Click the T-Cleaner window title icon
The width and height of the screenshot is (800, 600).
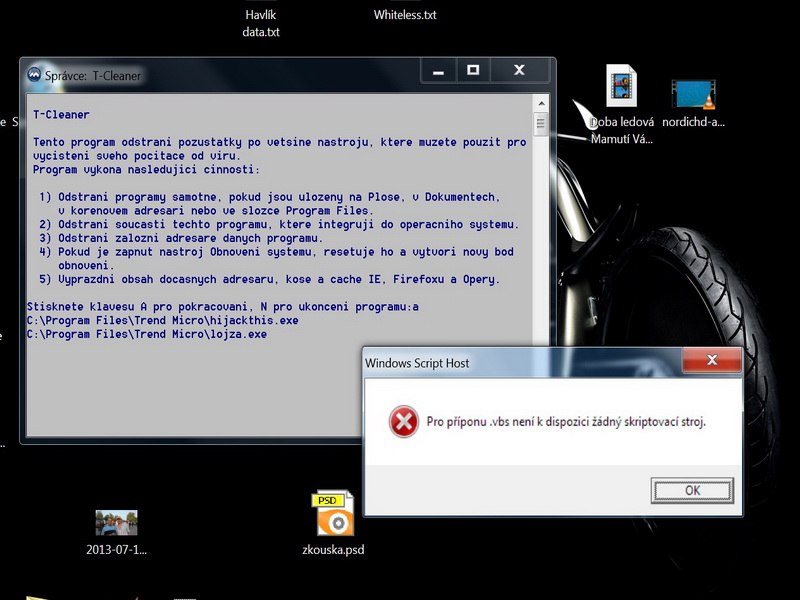click(x=35, y=73)
